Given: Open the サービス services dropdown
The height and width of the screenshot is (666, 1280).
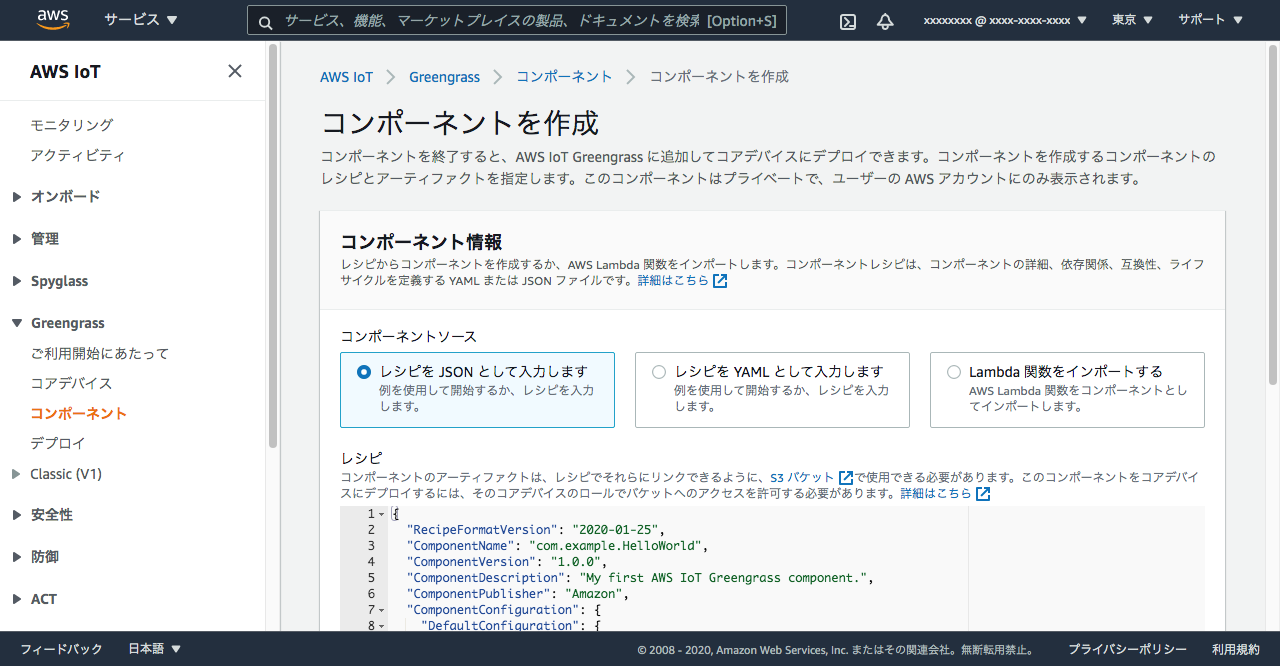Looking at the screenshot, I should [x=140, y=20].
